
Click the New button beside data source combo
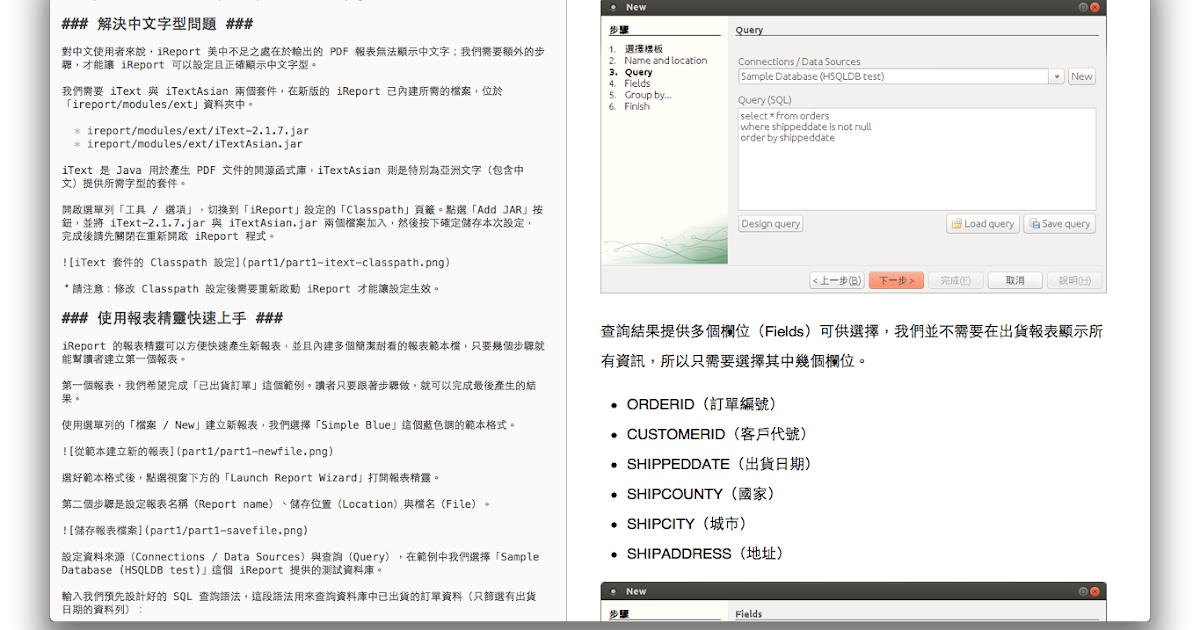point(1082,76)
